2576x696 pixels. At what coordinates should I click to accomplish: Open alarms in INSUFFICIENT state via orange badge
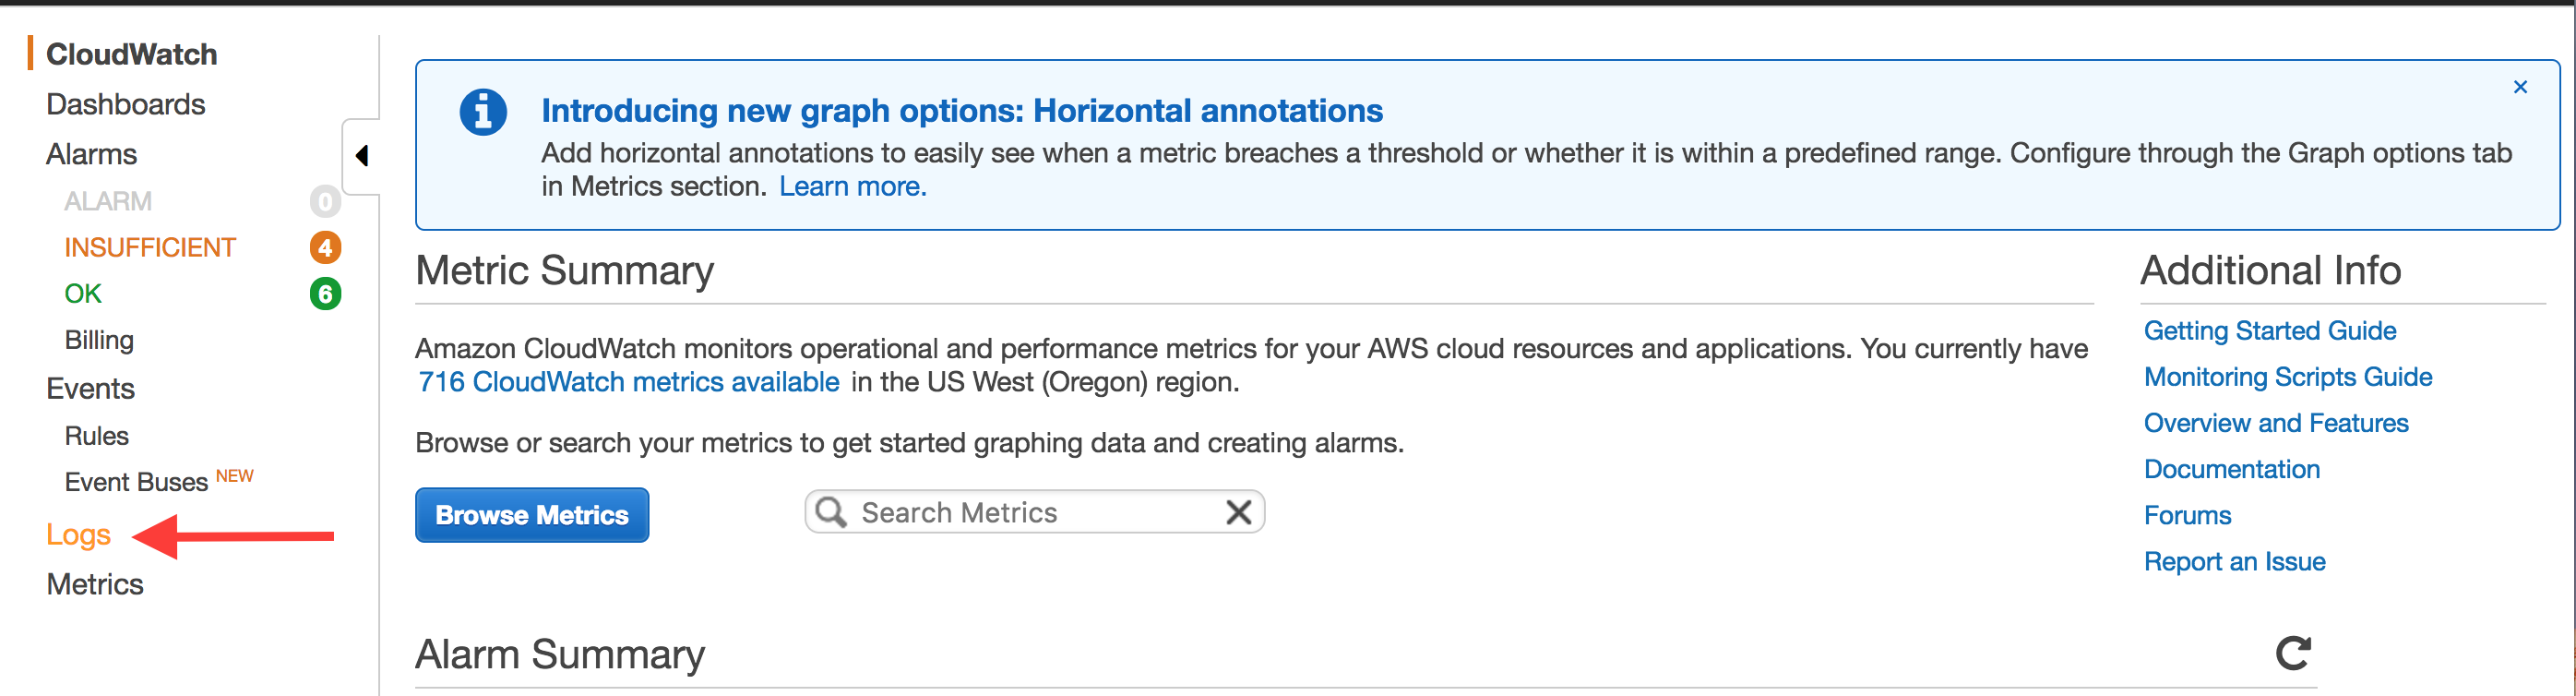coord(324,248)
